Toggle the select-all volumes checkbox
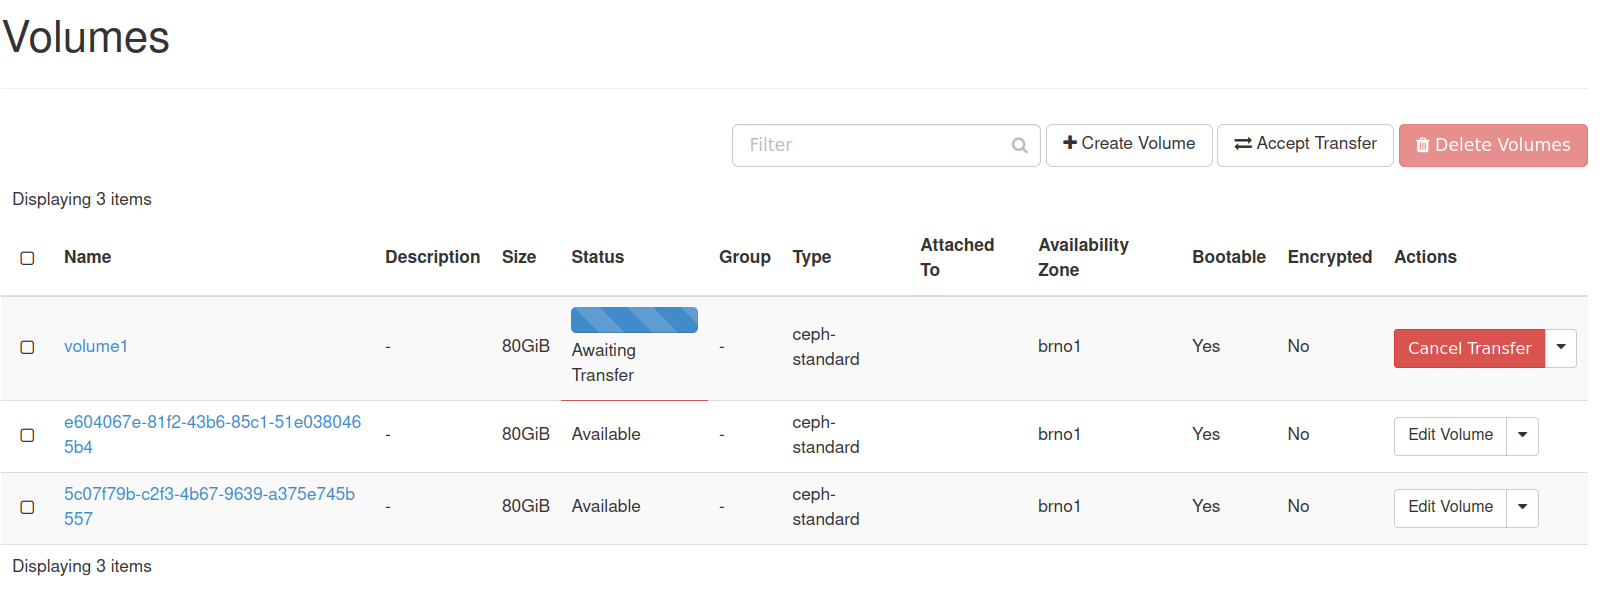 28,258
